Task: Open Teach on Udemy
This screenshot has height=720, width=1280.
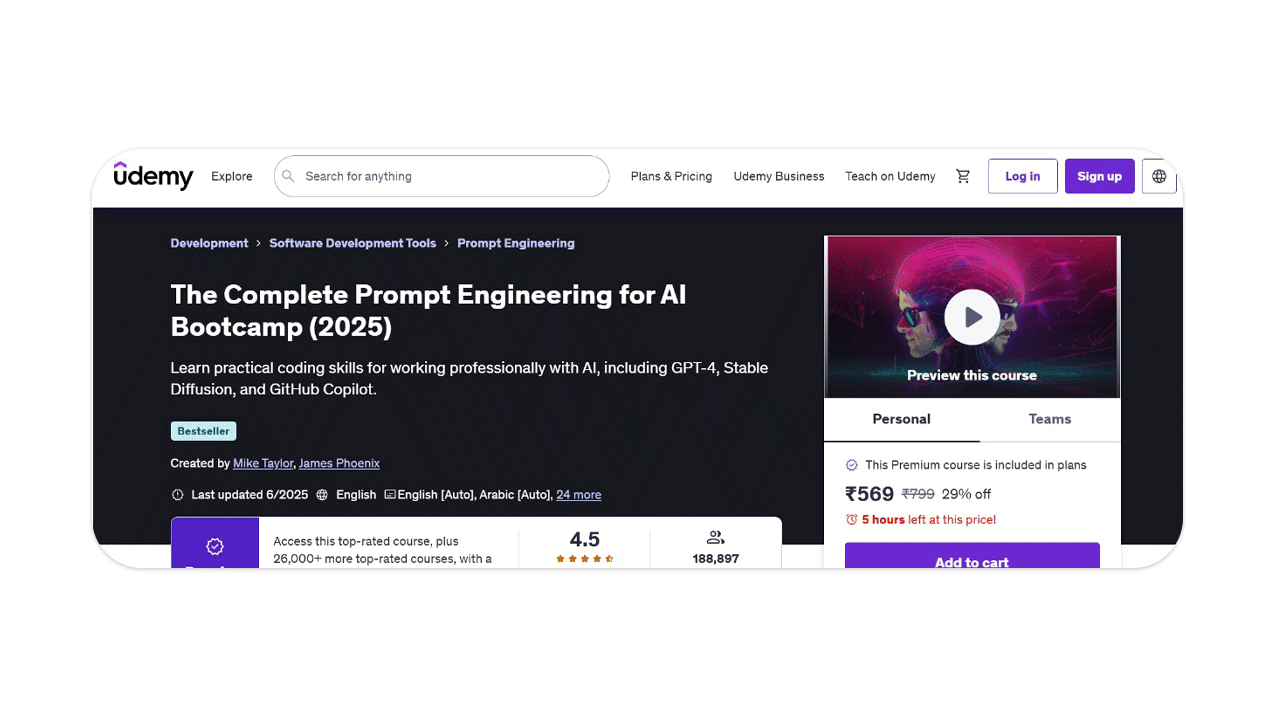Action: click(x=890, y=176)
